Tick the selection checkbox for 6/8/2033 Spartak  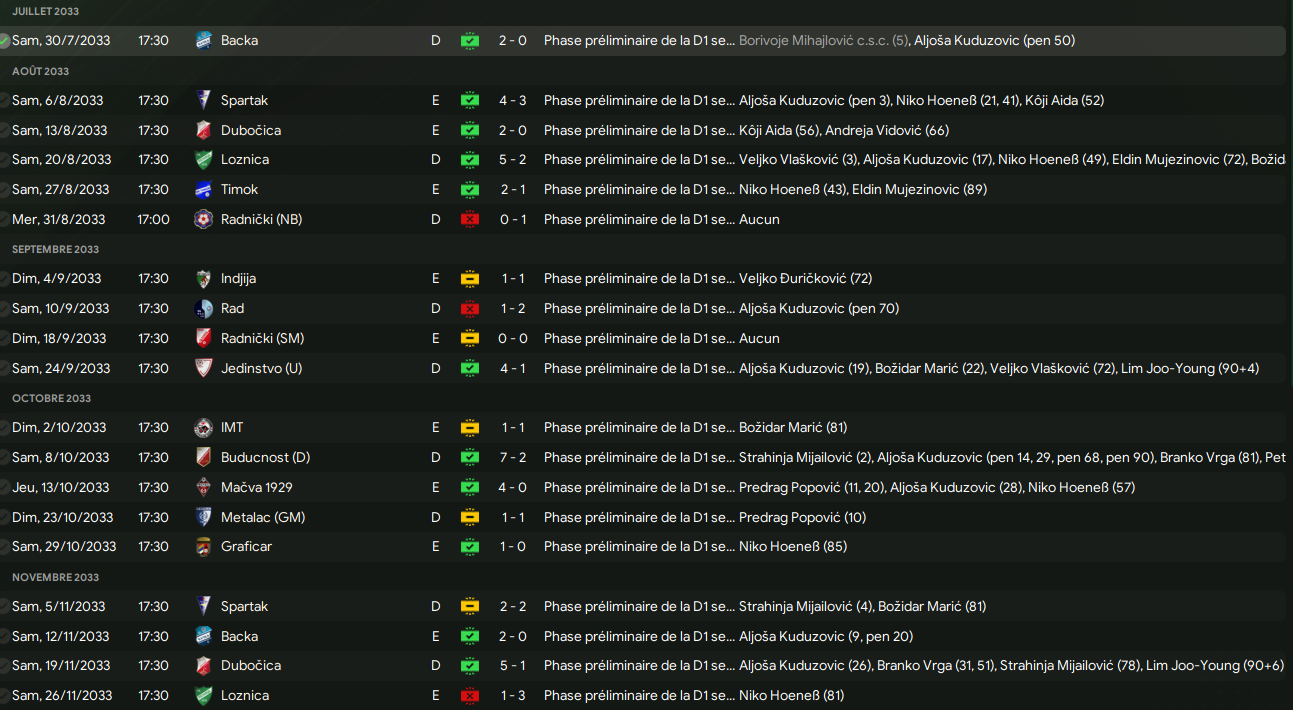(x=5, y=101)
